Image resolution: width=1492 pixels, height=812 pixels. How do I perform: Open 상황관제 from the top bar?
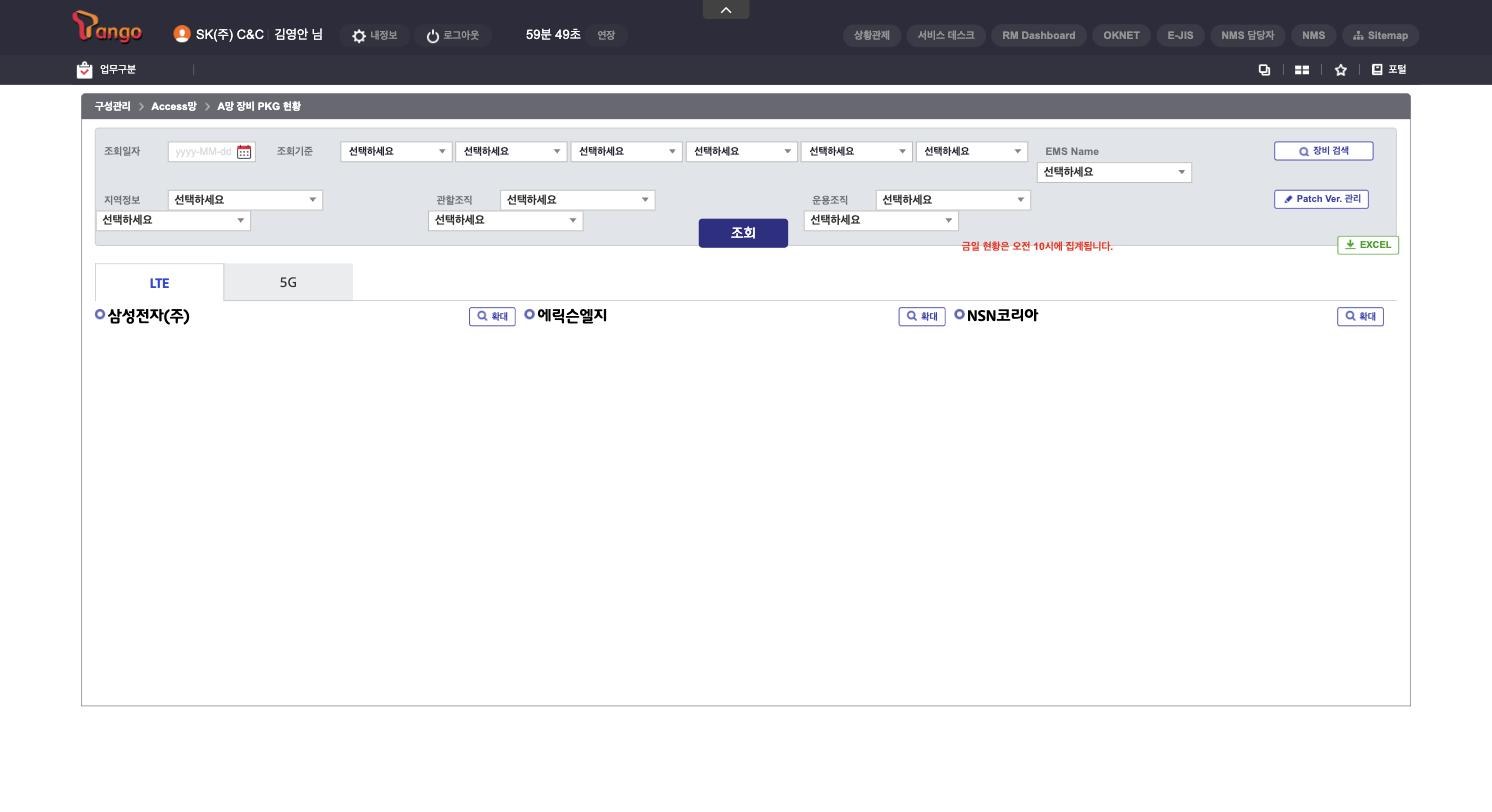click(x=872, y=35)
